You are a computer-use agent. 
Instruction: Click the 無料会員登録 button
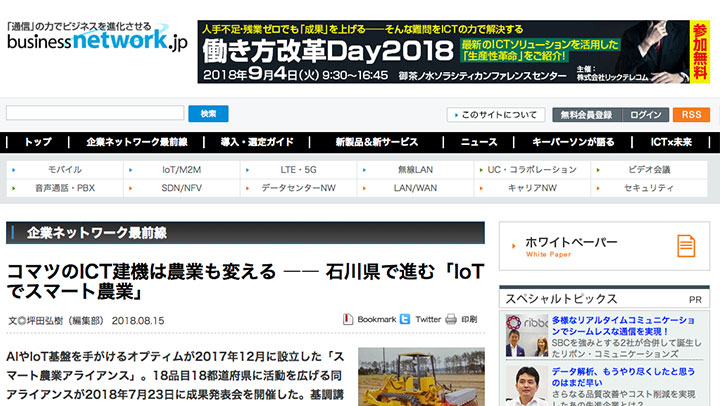[587, 115]
